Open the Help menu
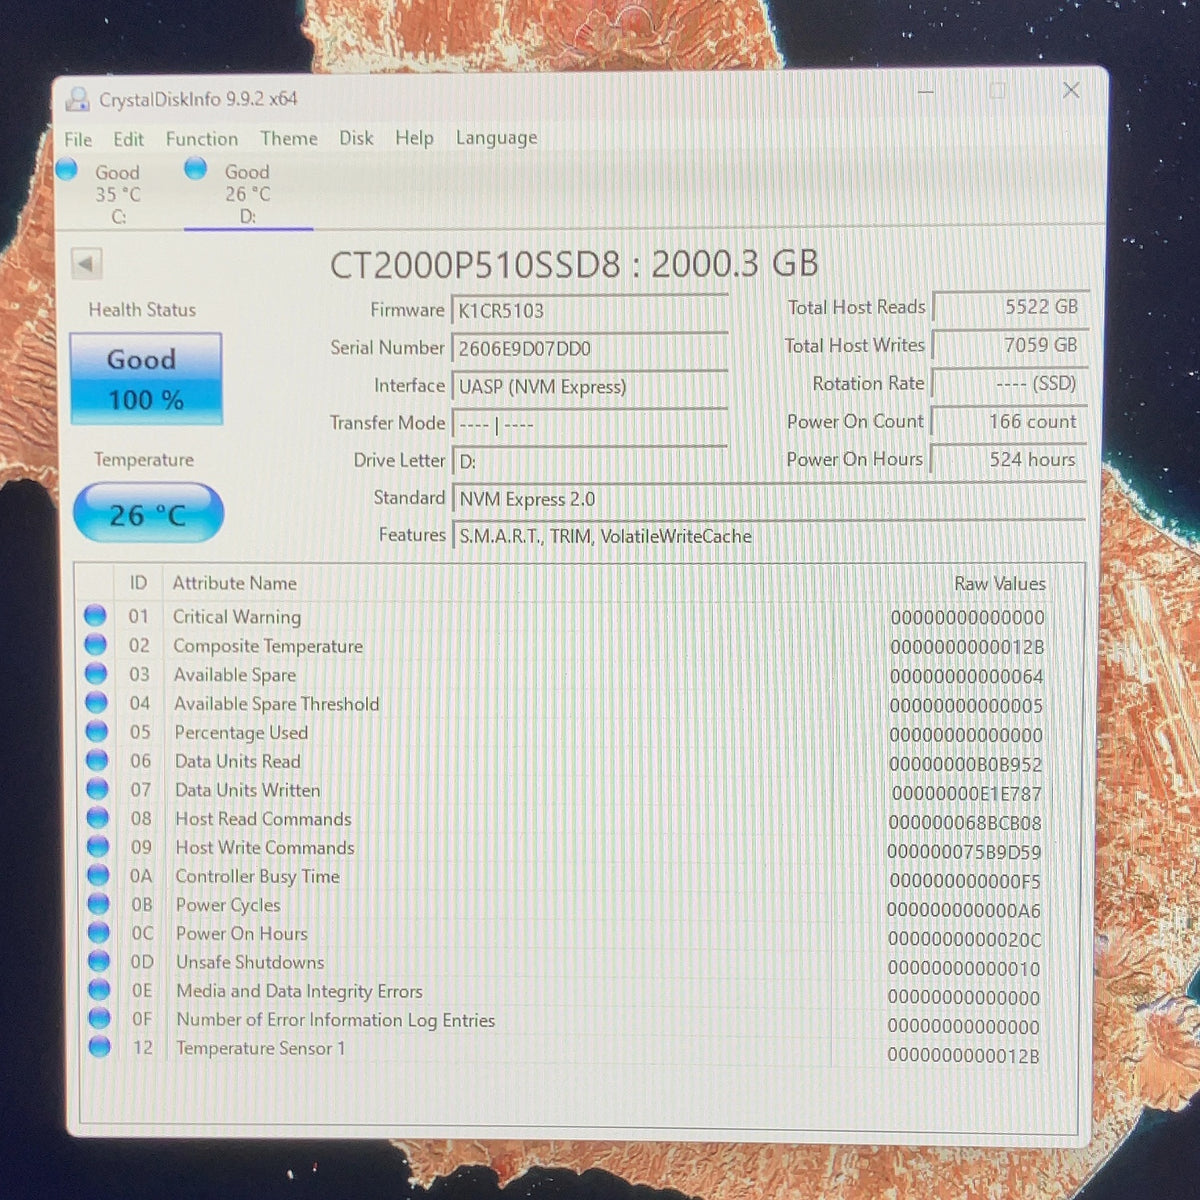 (x=414, y=138)
